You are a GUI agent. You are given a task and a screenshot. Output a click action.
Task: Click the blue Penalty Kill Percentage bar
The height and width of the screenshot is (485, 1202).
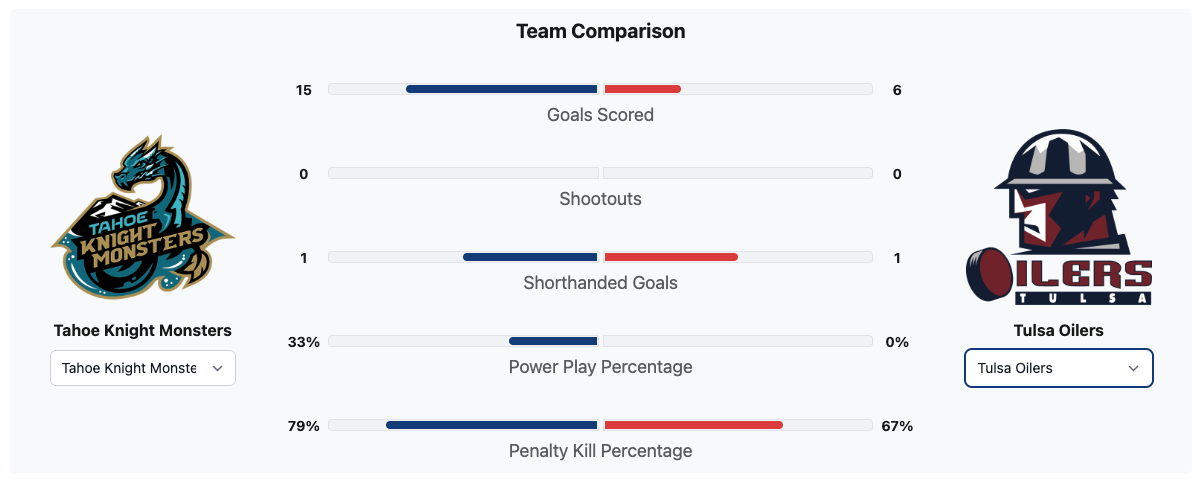point(491,425)
